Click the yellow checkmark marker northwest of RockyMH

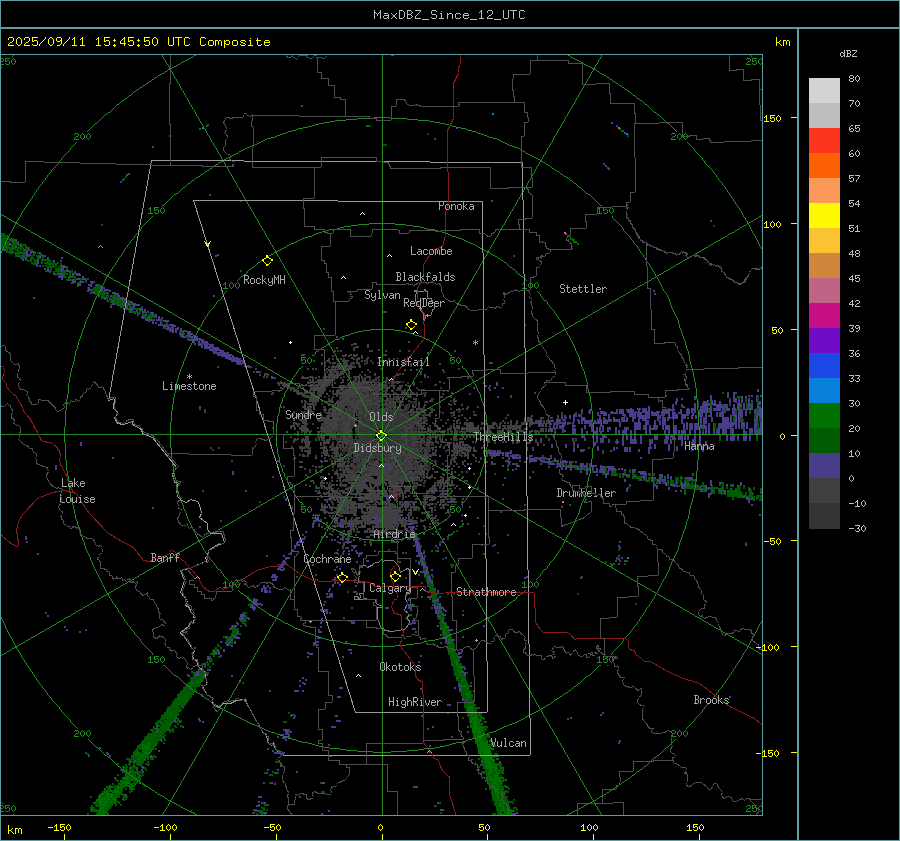208,244
